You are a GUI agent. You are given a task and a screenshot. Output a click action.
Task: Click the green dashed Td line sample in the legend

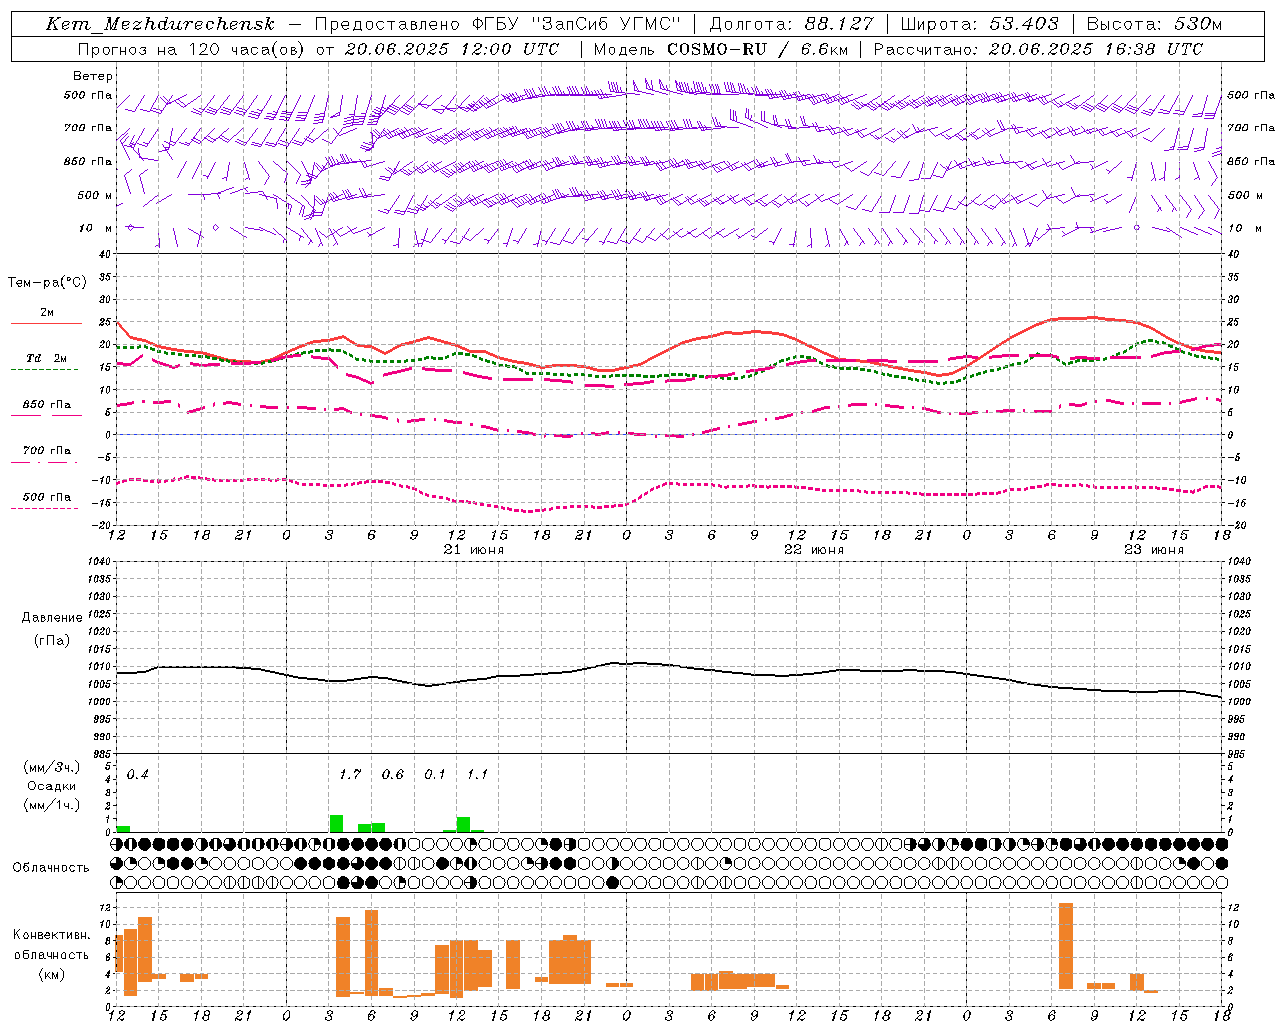[46, 370]
